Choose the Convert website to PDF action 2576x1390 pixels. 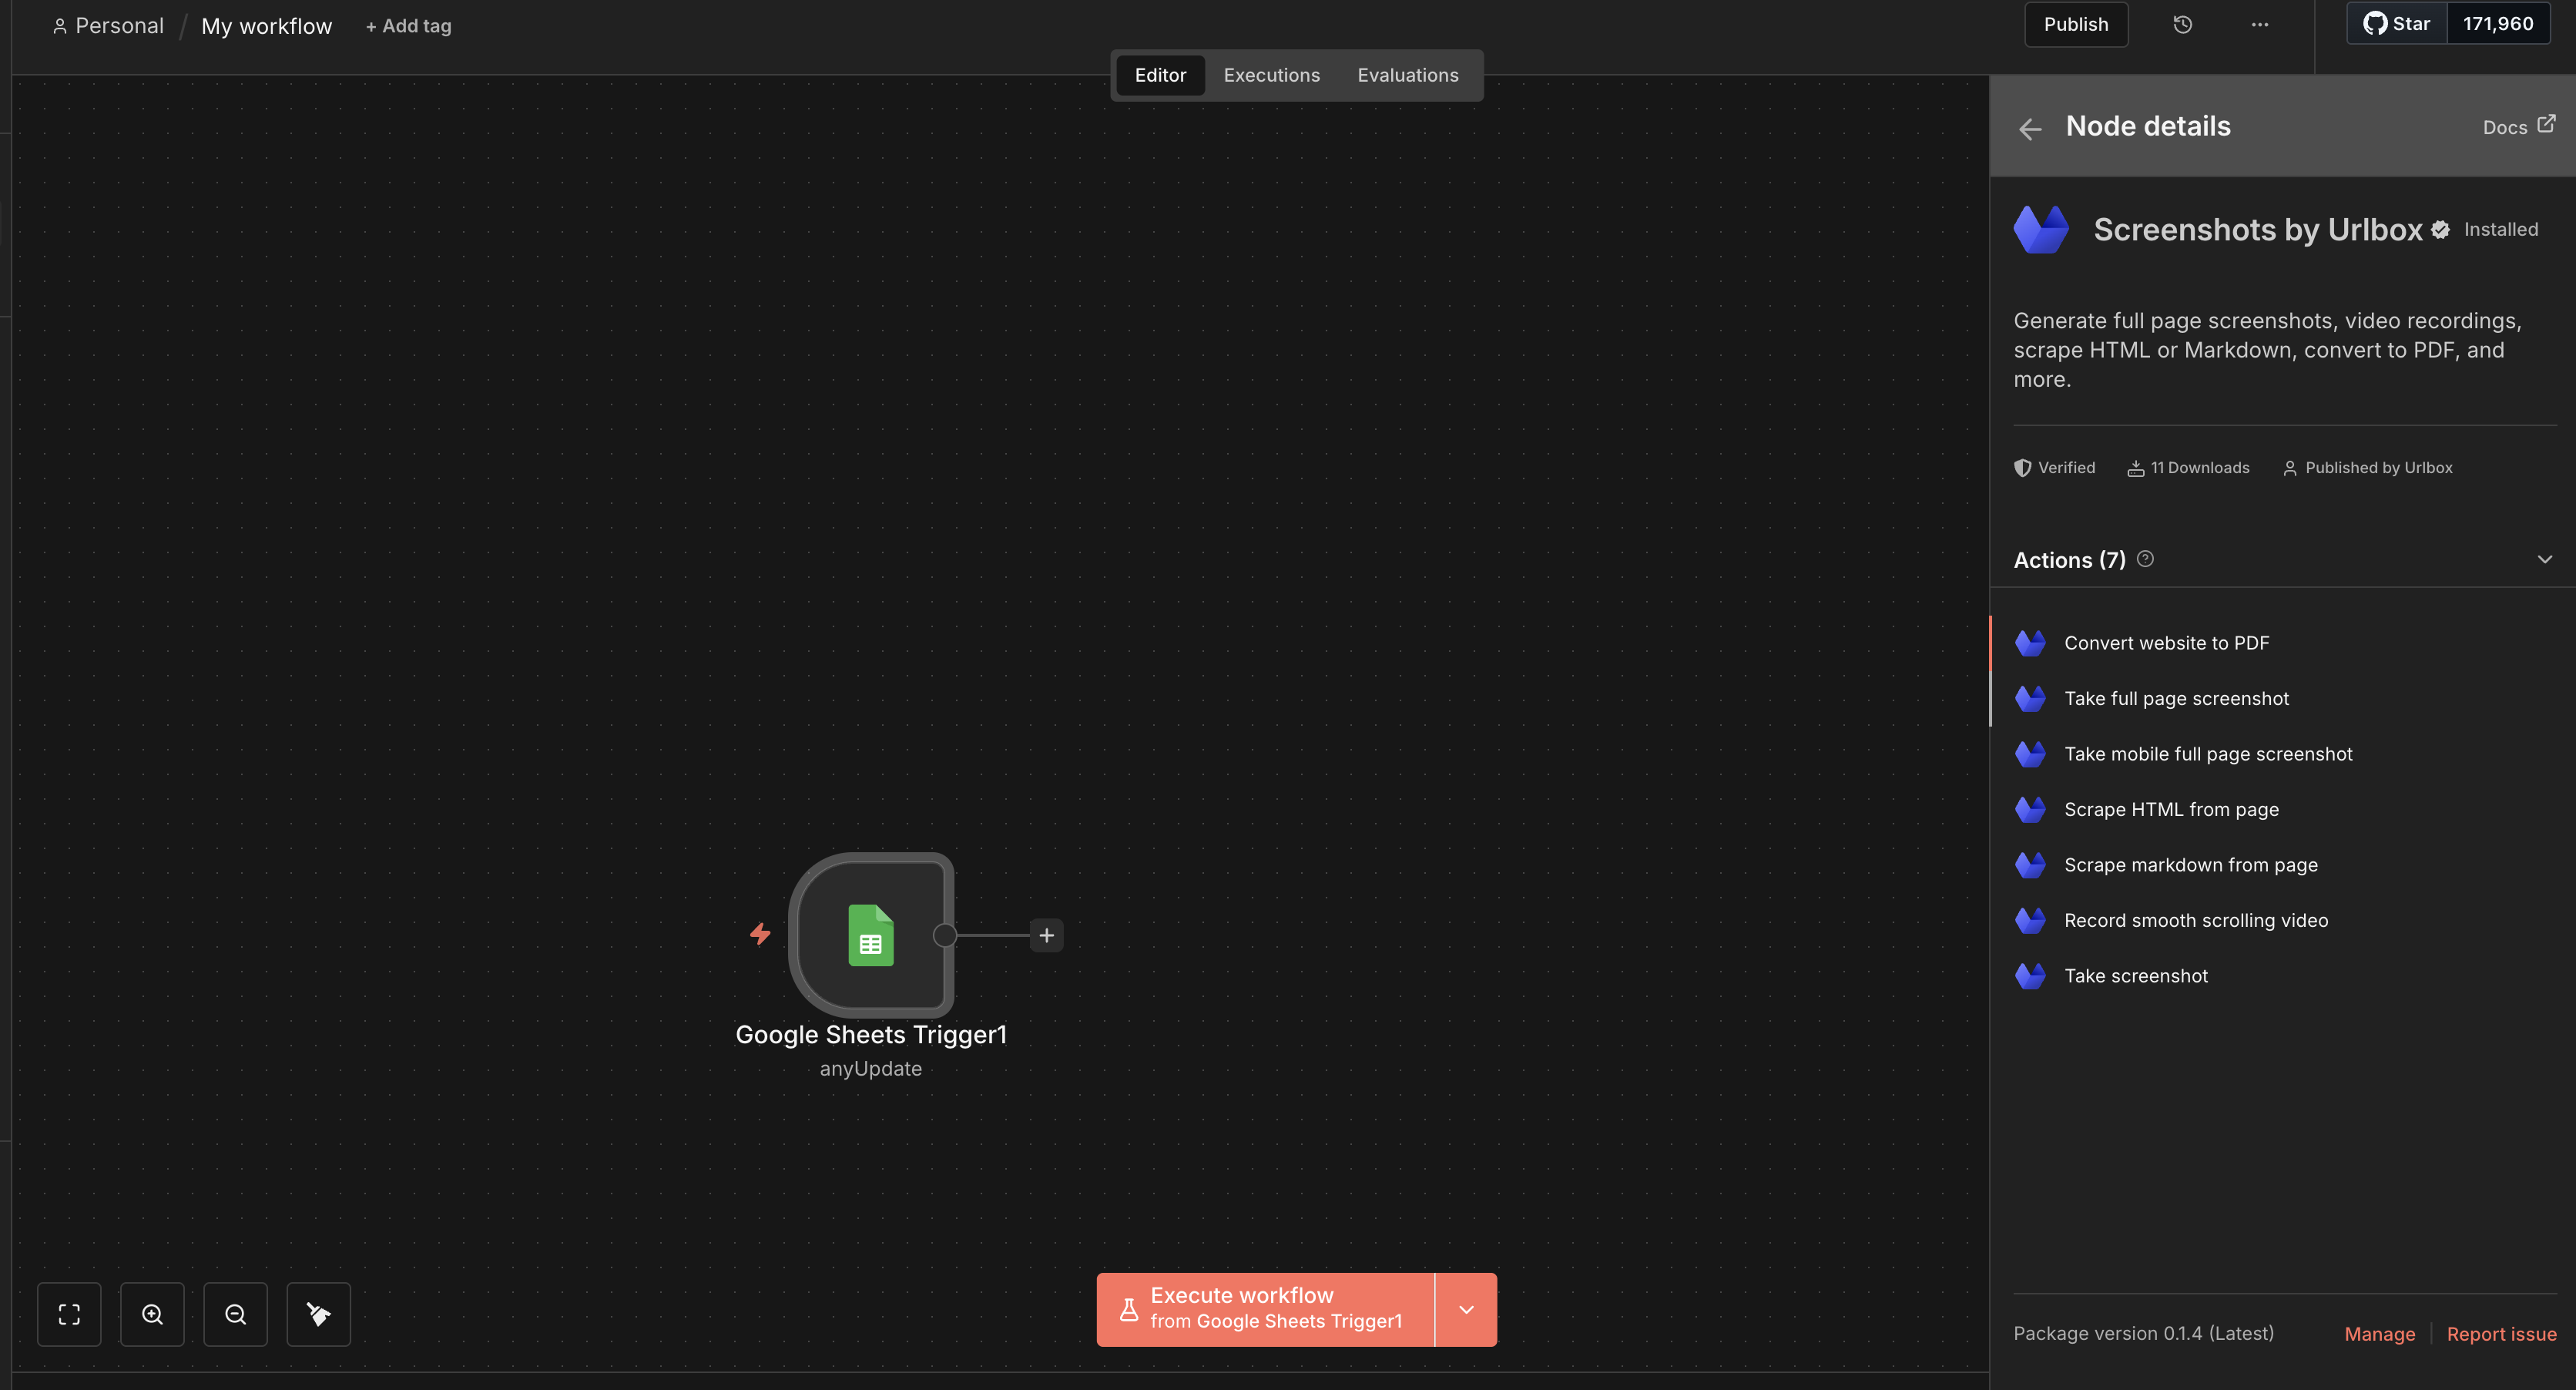click(x=2166, y=643)
